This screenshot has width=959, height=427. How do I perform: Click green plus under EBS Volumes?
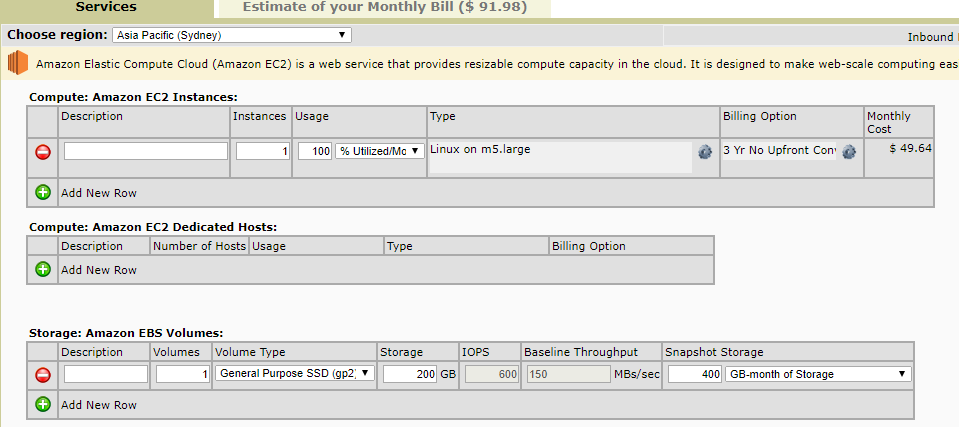[43, 404]
